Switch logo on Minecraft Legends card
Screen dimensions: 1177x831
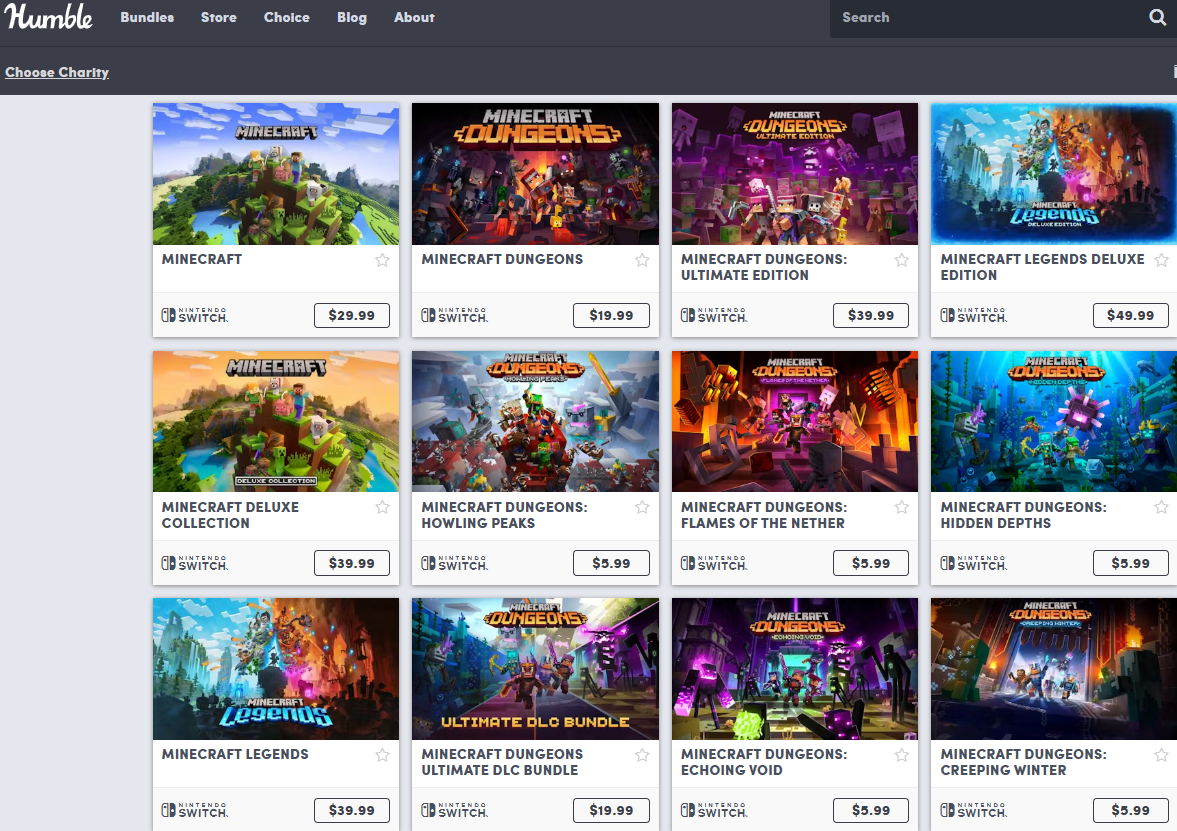194,810
